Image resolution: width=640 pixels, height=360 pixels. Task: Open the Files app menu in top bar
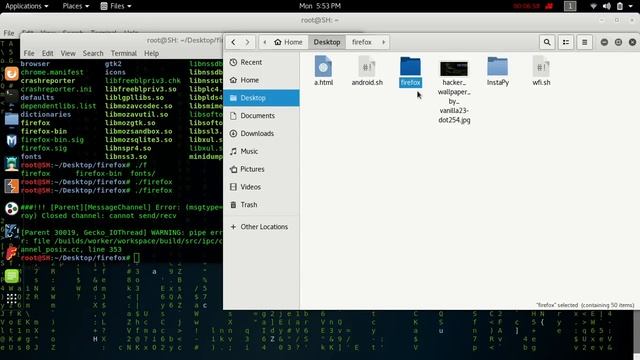coord(116,6)
